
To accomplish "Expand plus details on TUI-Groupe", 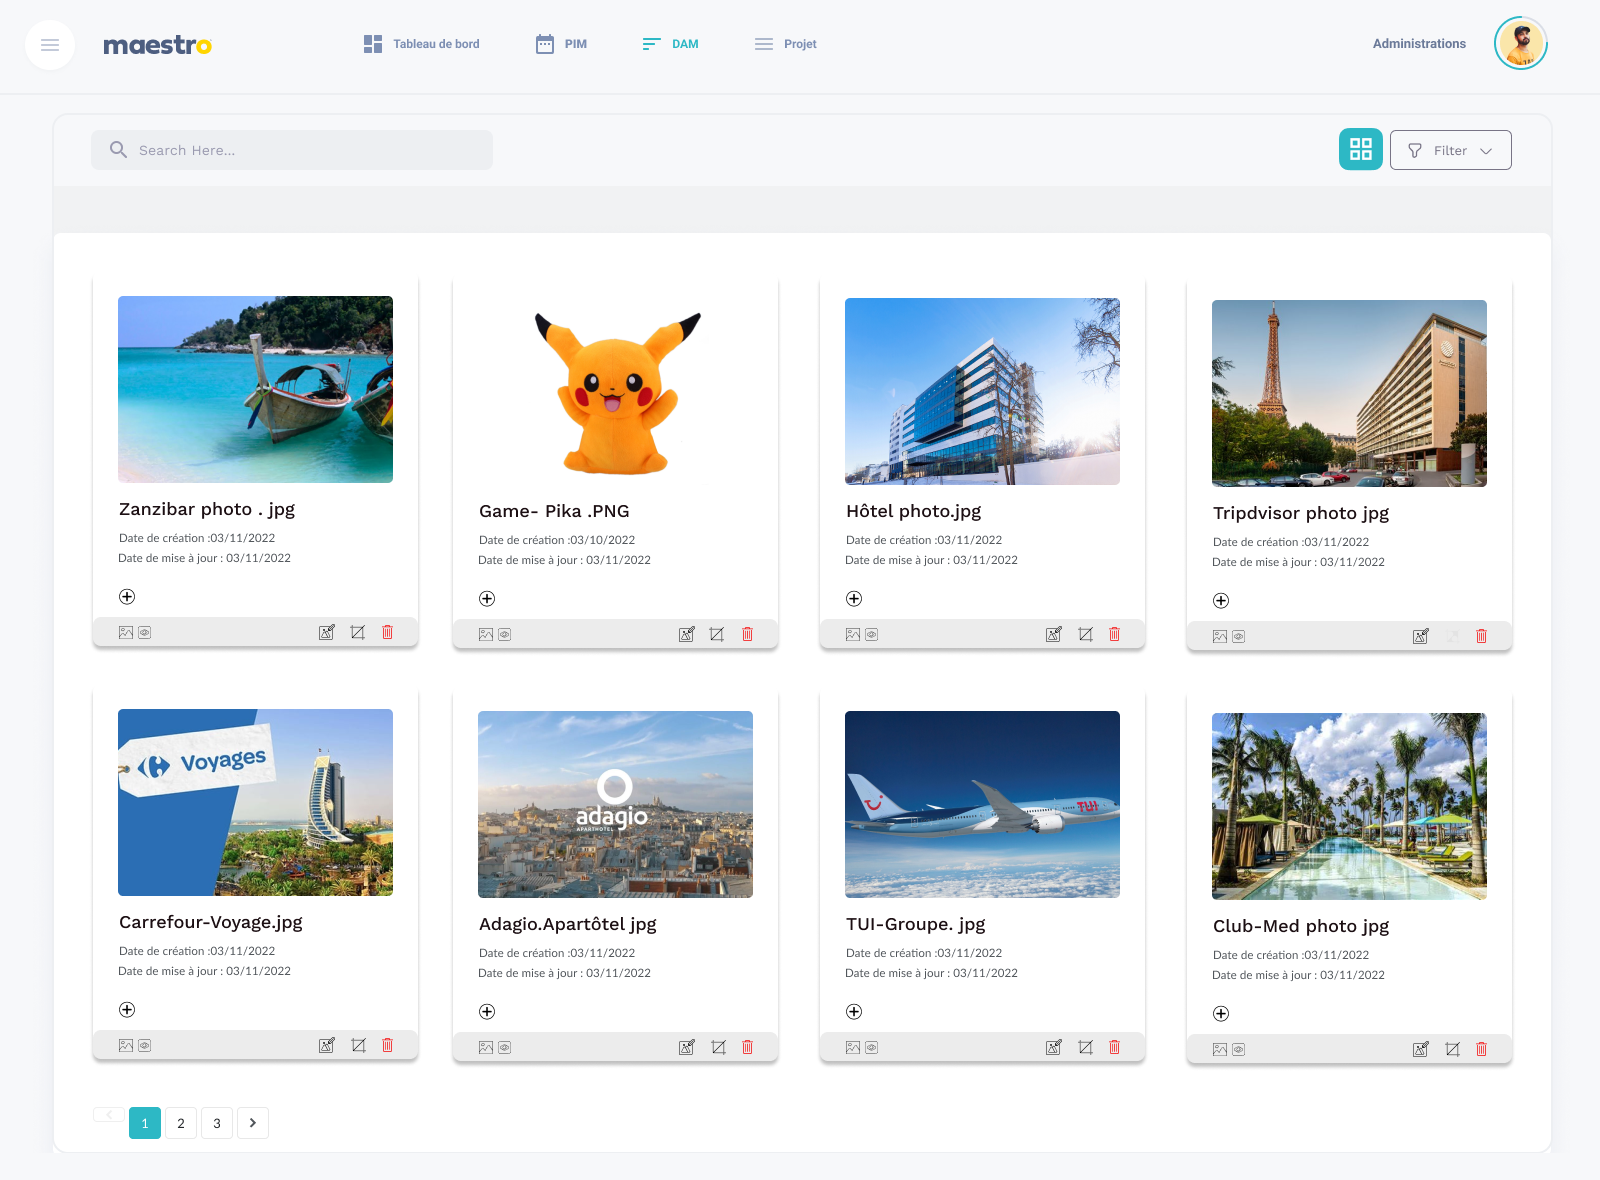I will (x=854, y=1011).
